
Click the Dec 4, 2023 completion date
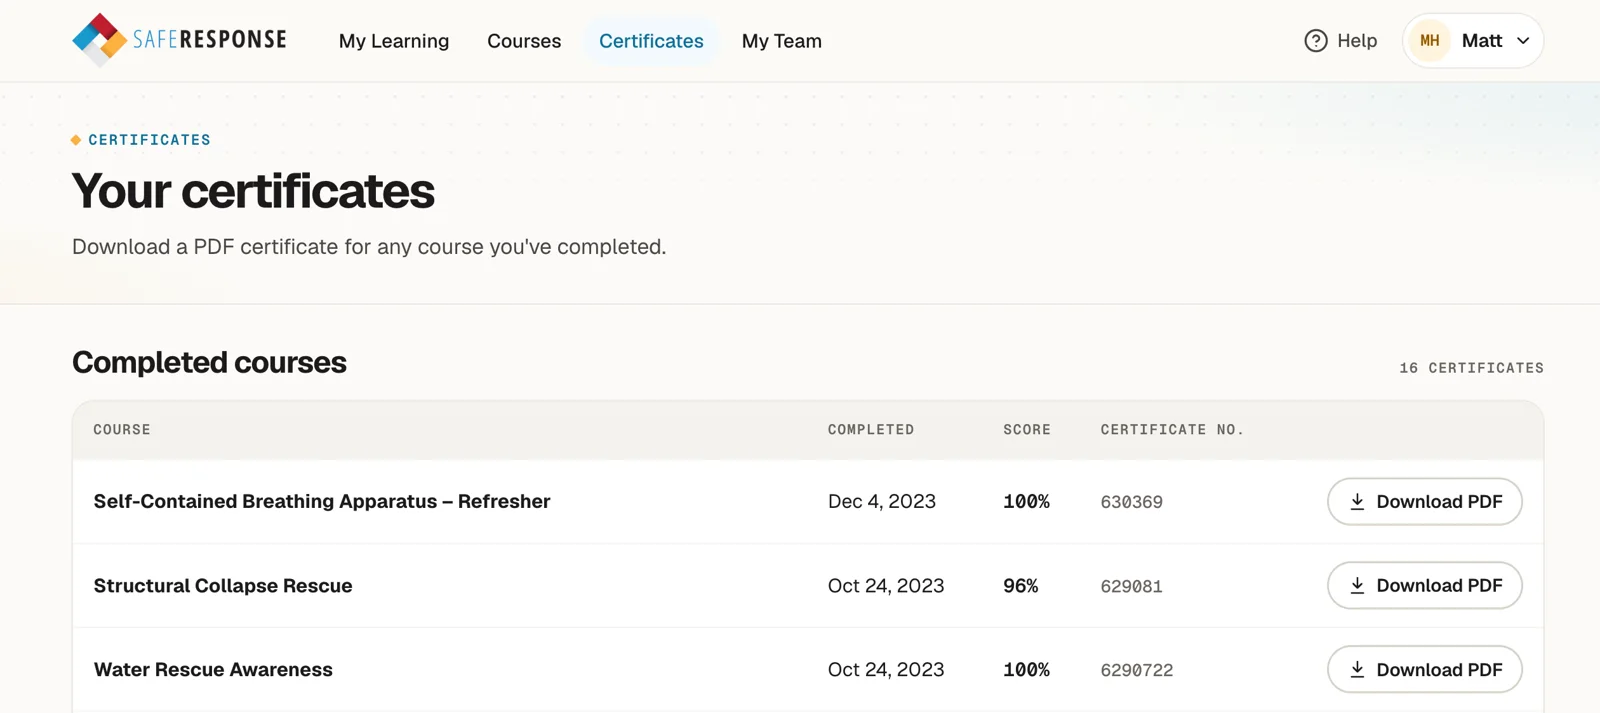point(882,501)
